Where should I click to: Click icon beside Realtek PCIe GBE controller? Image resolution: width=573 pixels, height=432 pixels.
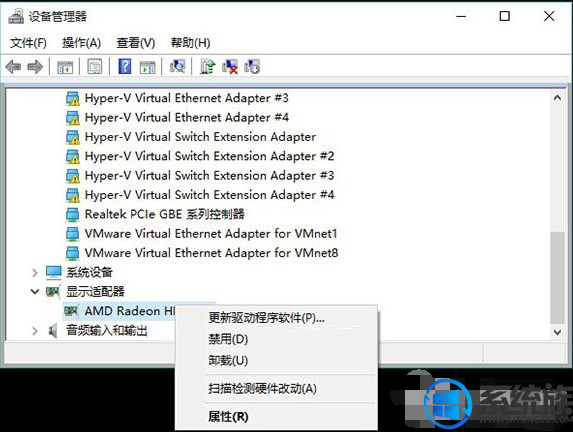[72, 215]
